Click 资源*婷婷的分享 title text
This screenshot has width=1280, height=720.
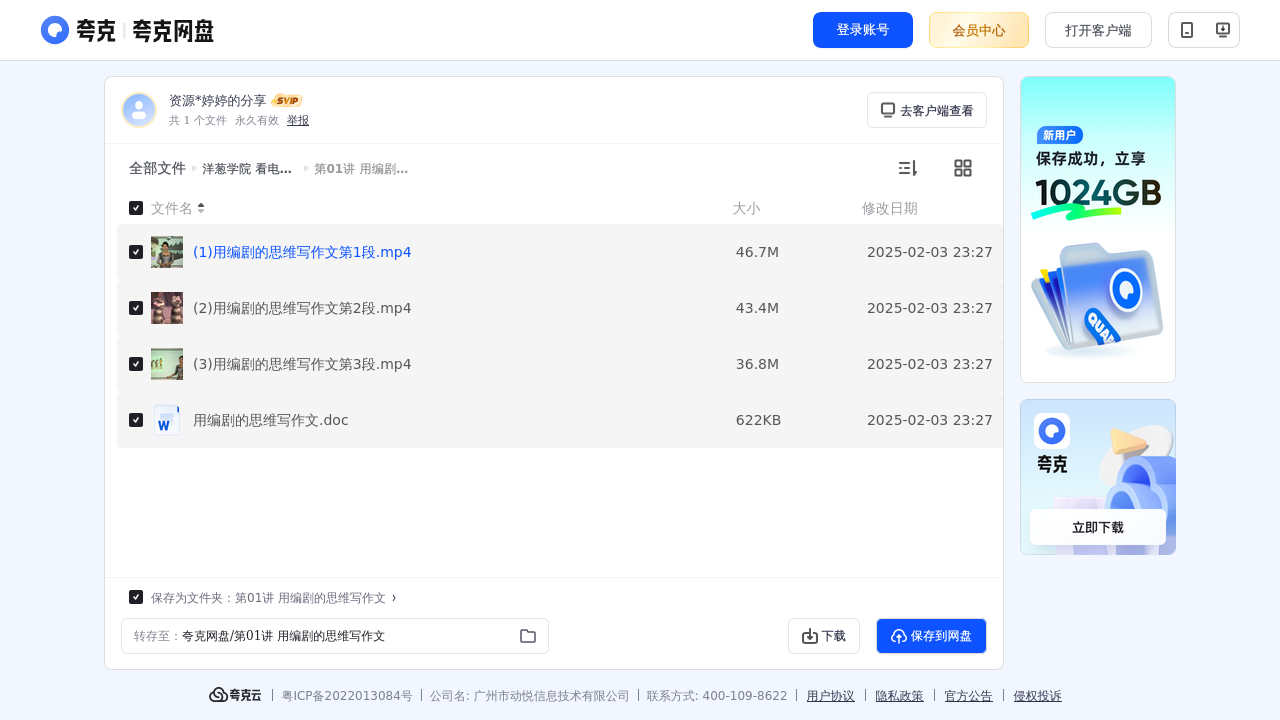click(x=218, y=101)
